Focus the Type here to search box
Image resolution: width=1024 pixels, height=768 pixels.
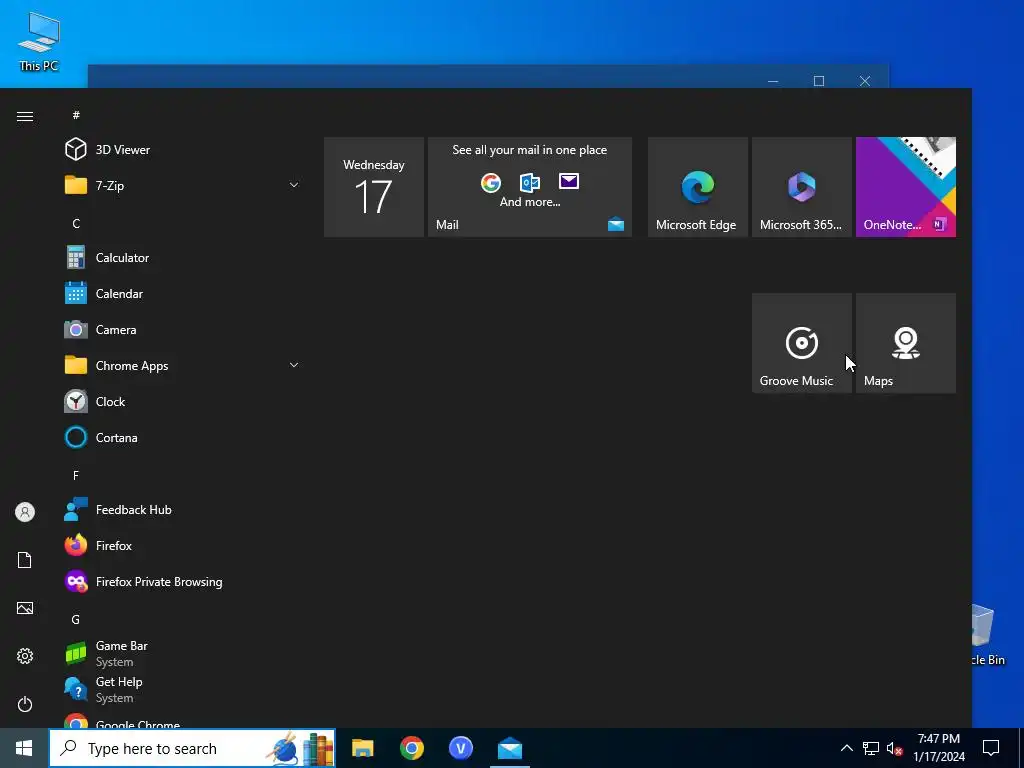[192, 748]
